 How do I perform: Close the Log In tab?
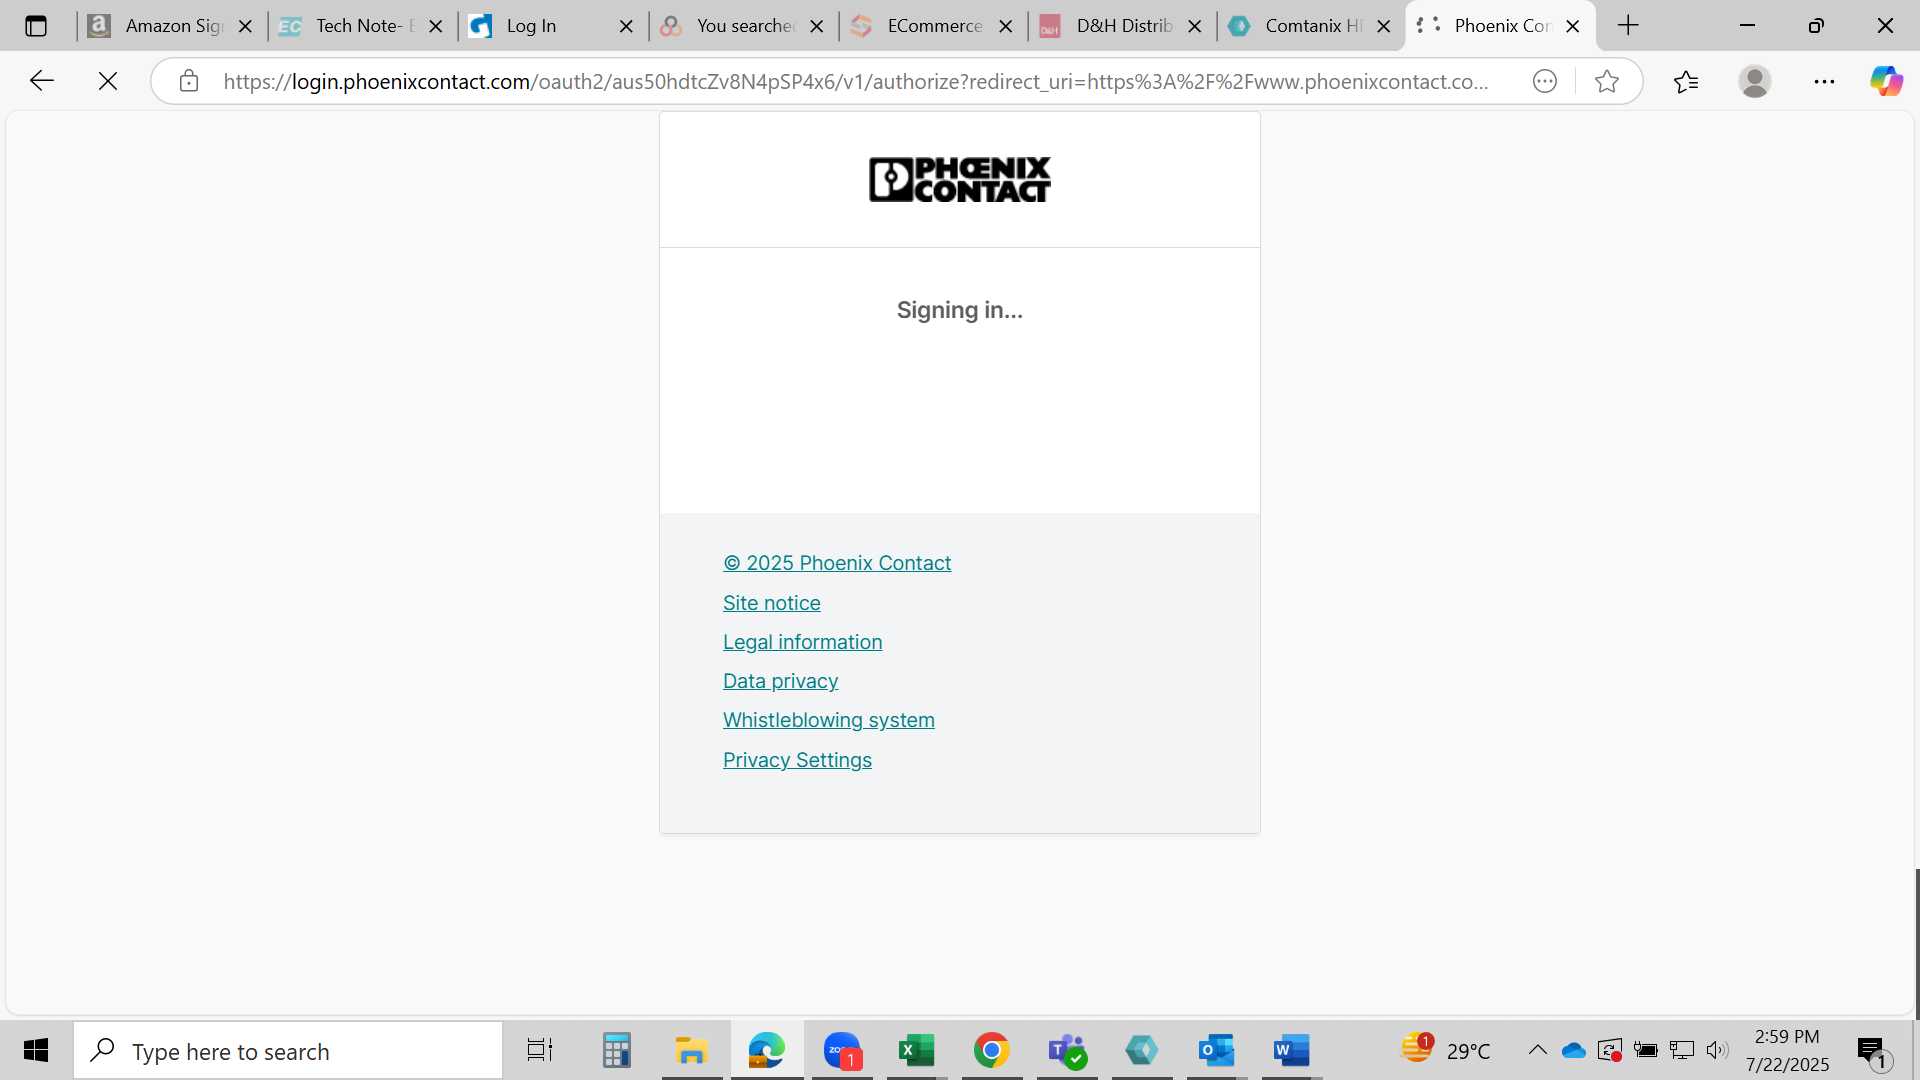(627, 26)
